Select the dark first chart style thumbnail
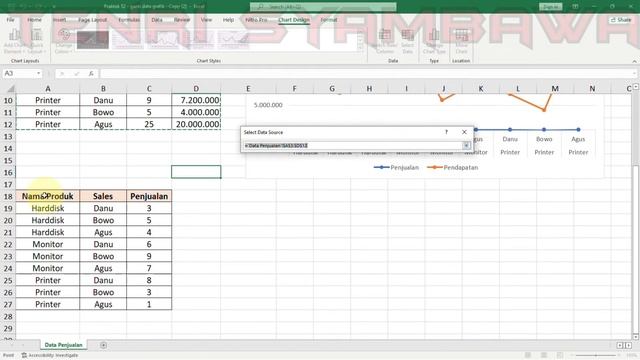The height and width of the screenshot is (360, 640). coord(93,40)
